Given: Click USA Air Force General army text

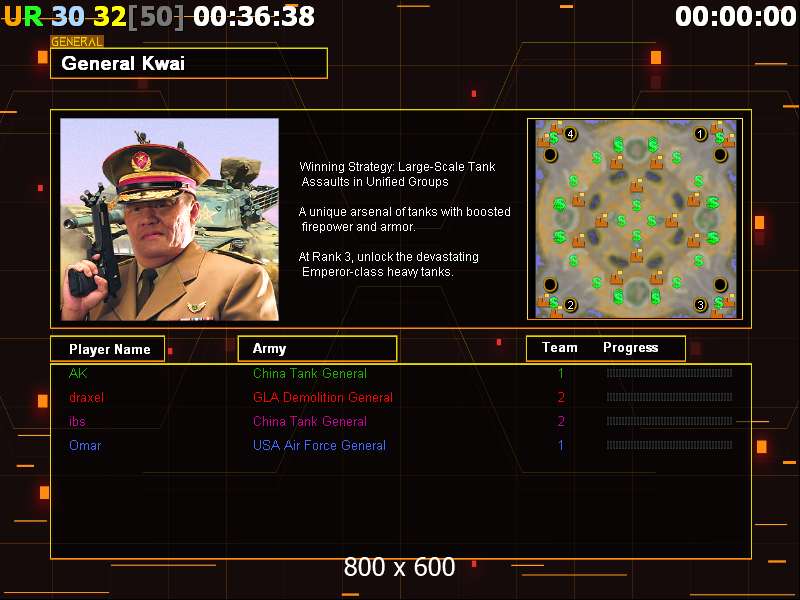Looking at the screenshot, I should [319, 445].
